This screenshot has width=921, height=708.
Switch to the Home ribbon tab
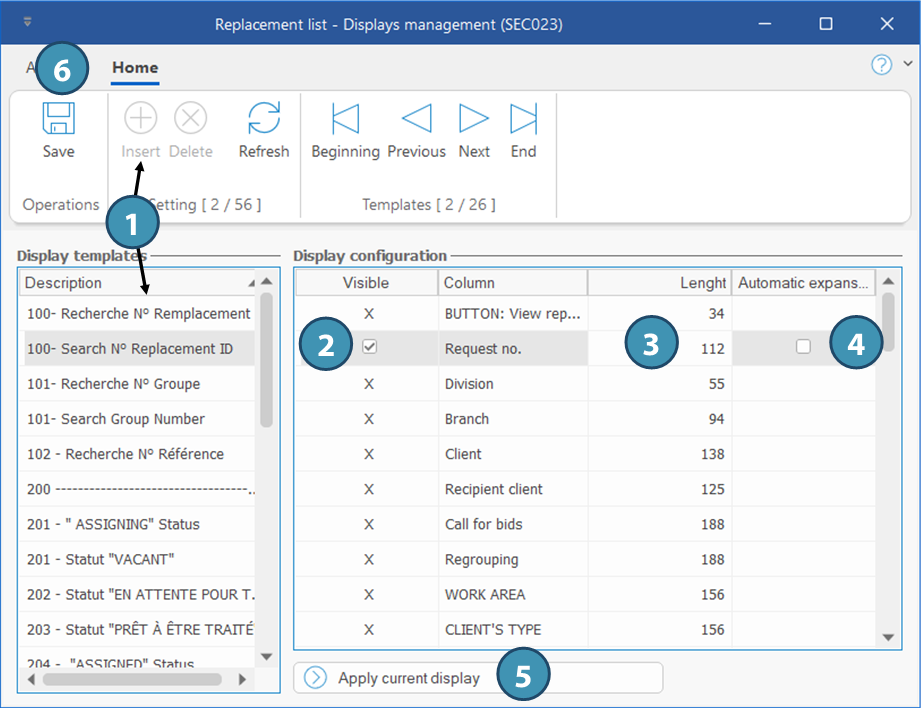135,68
